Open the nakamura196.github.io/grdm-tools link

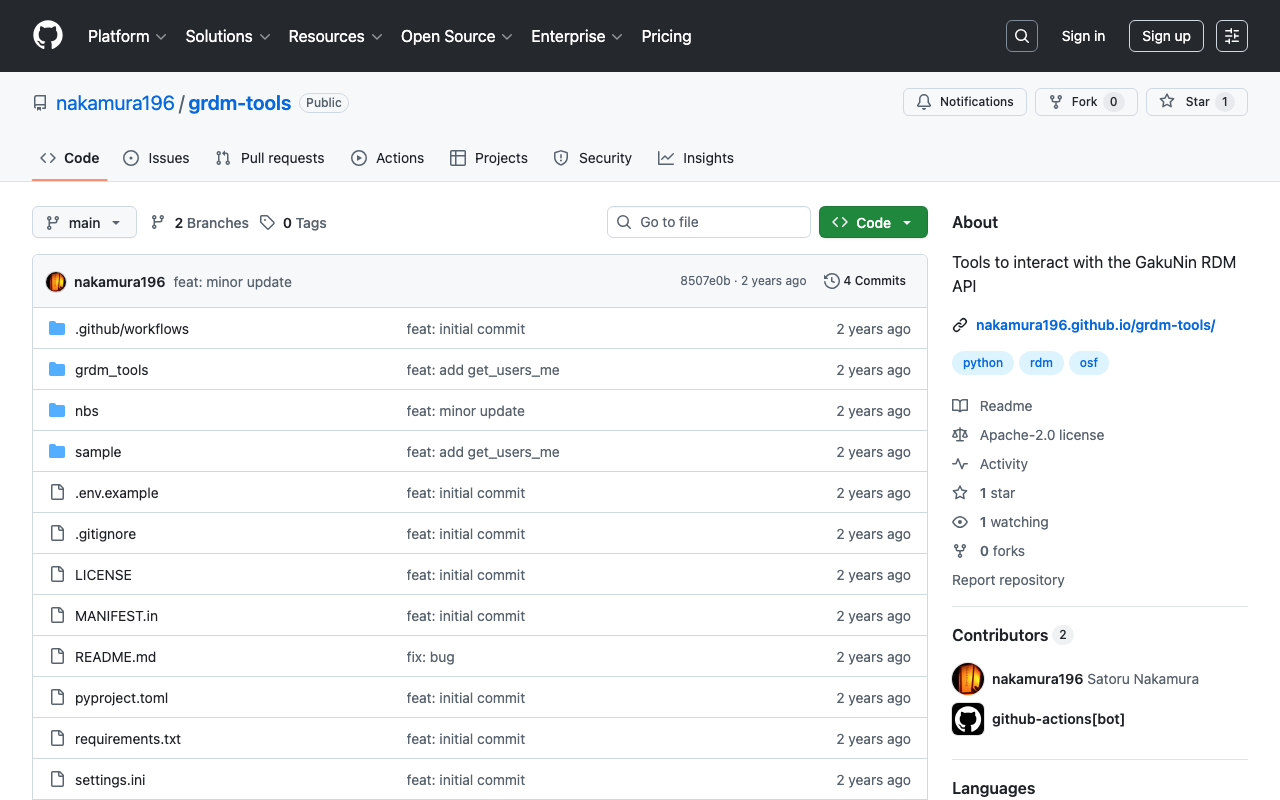click(1095, 325)
